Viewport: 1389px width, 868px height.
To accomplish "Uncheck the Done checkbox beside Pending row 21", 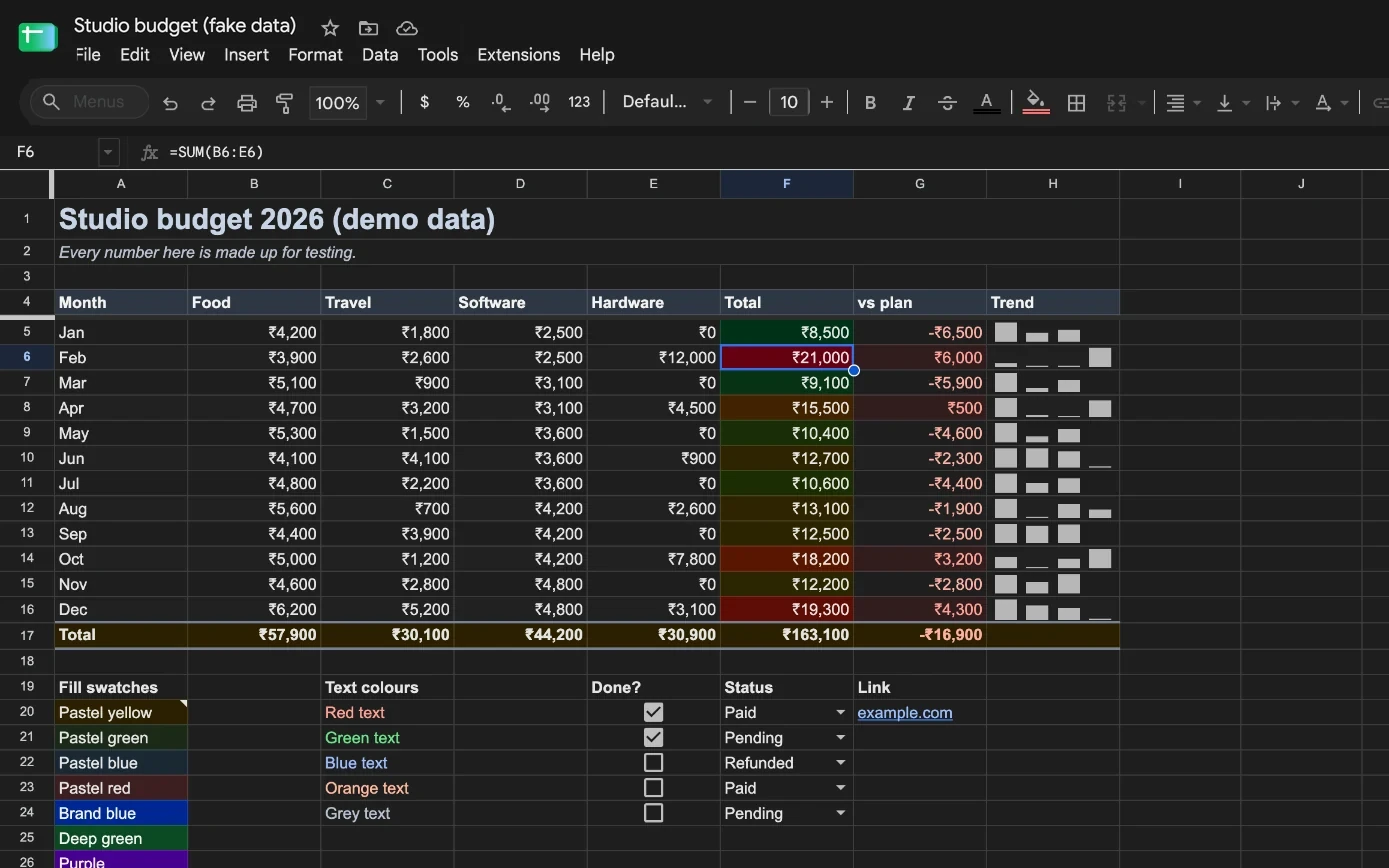I will (x=653, y=737).
